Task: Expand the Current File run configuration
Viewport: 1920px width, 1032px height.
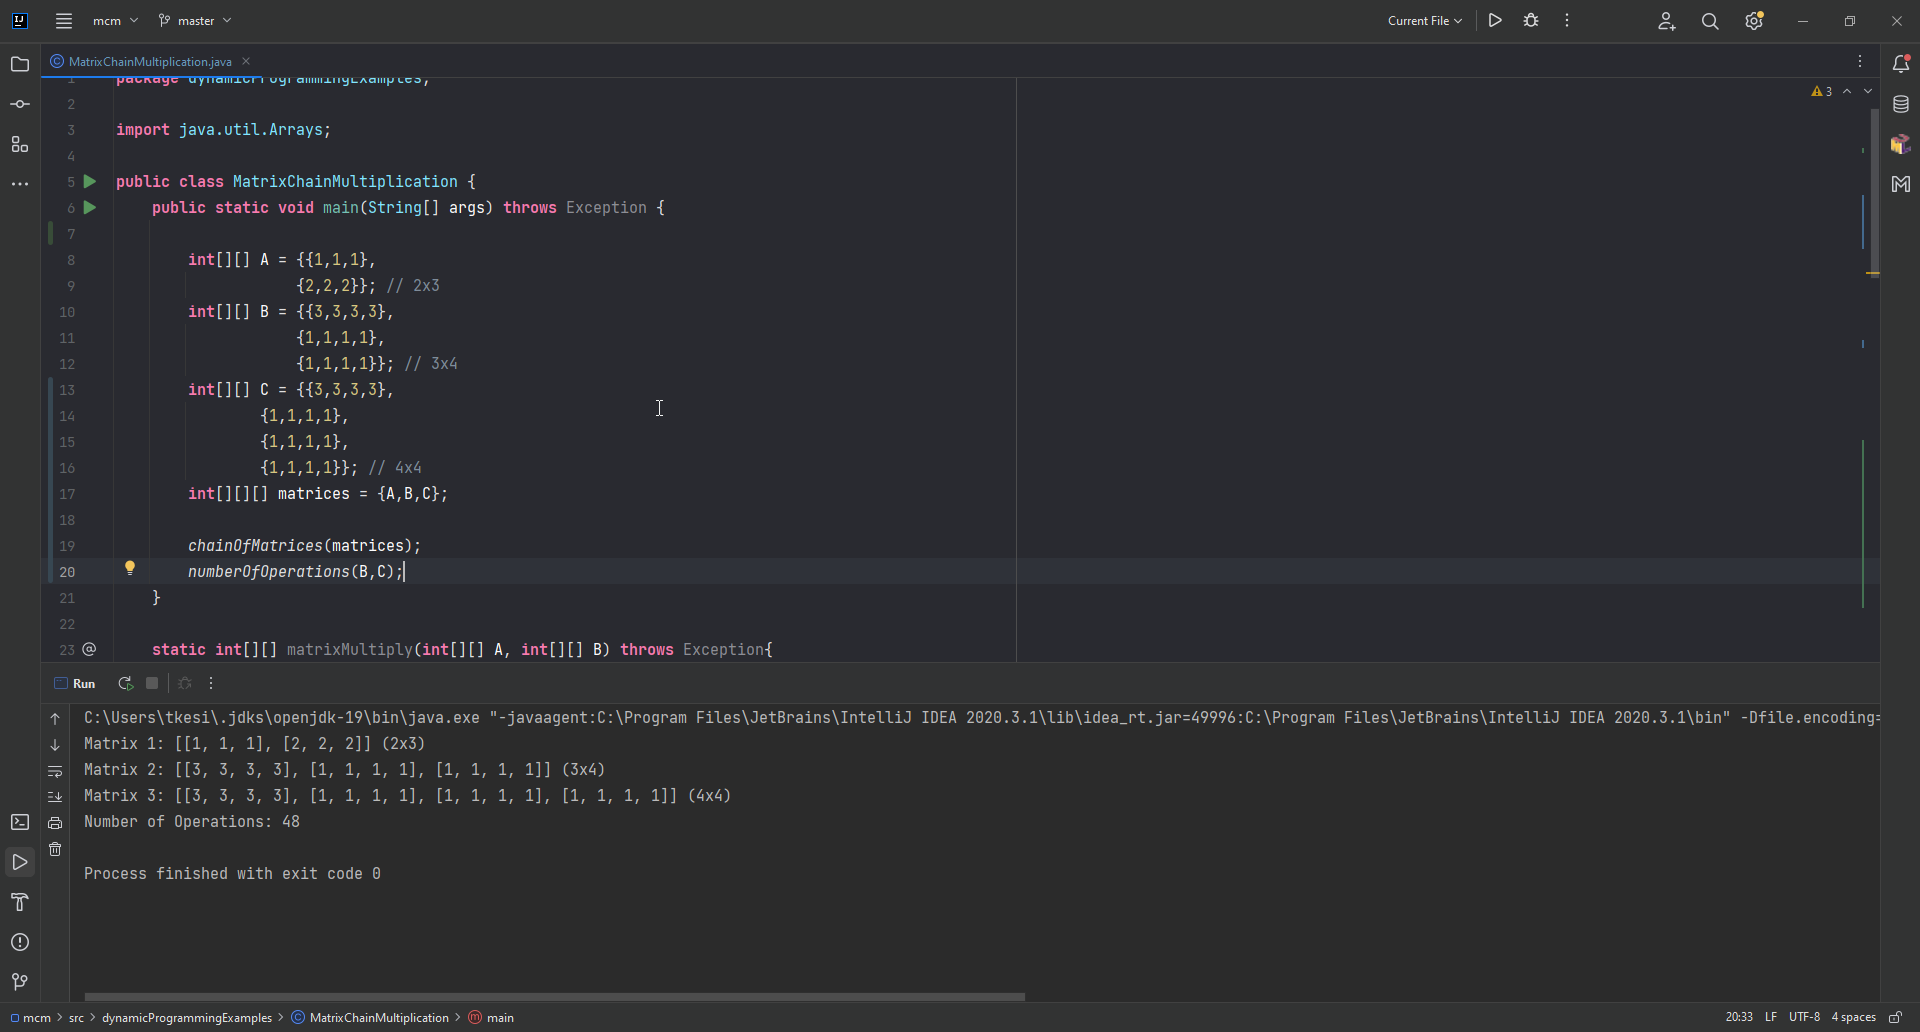Action: (x=1425, y=21)
